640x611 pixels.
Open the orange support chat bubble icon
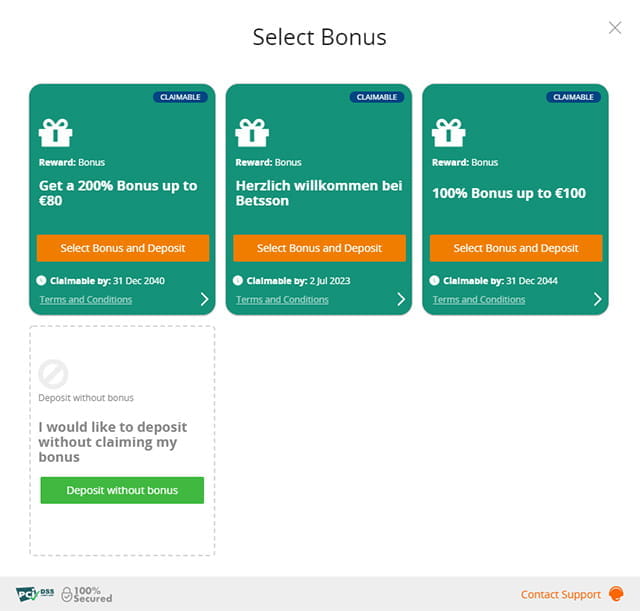click(616, 593)
